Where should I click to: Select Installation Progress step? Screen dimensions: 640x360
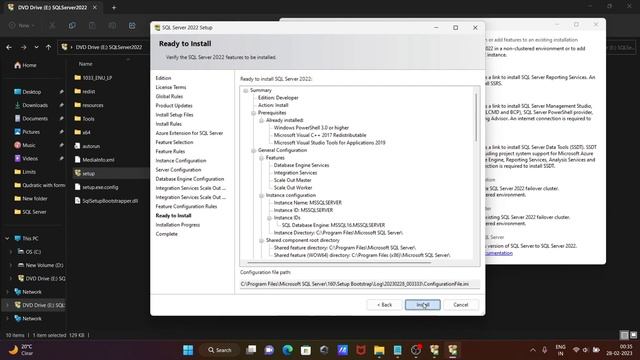178,225
